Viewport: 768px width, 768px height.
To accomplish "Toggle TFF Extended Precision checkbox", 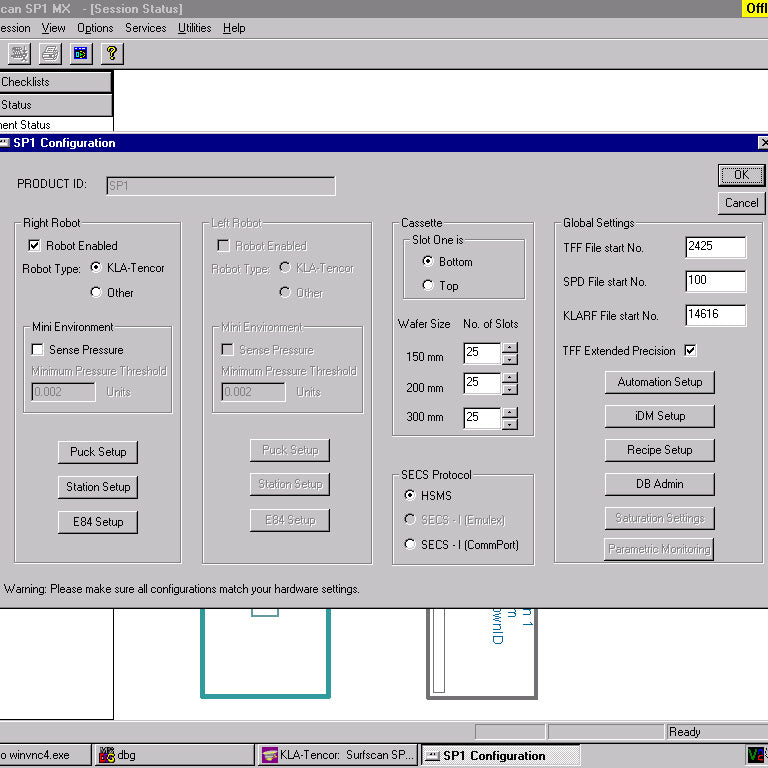I will tap(690, 350).
